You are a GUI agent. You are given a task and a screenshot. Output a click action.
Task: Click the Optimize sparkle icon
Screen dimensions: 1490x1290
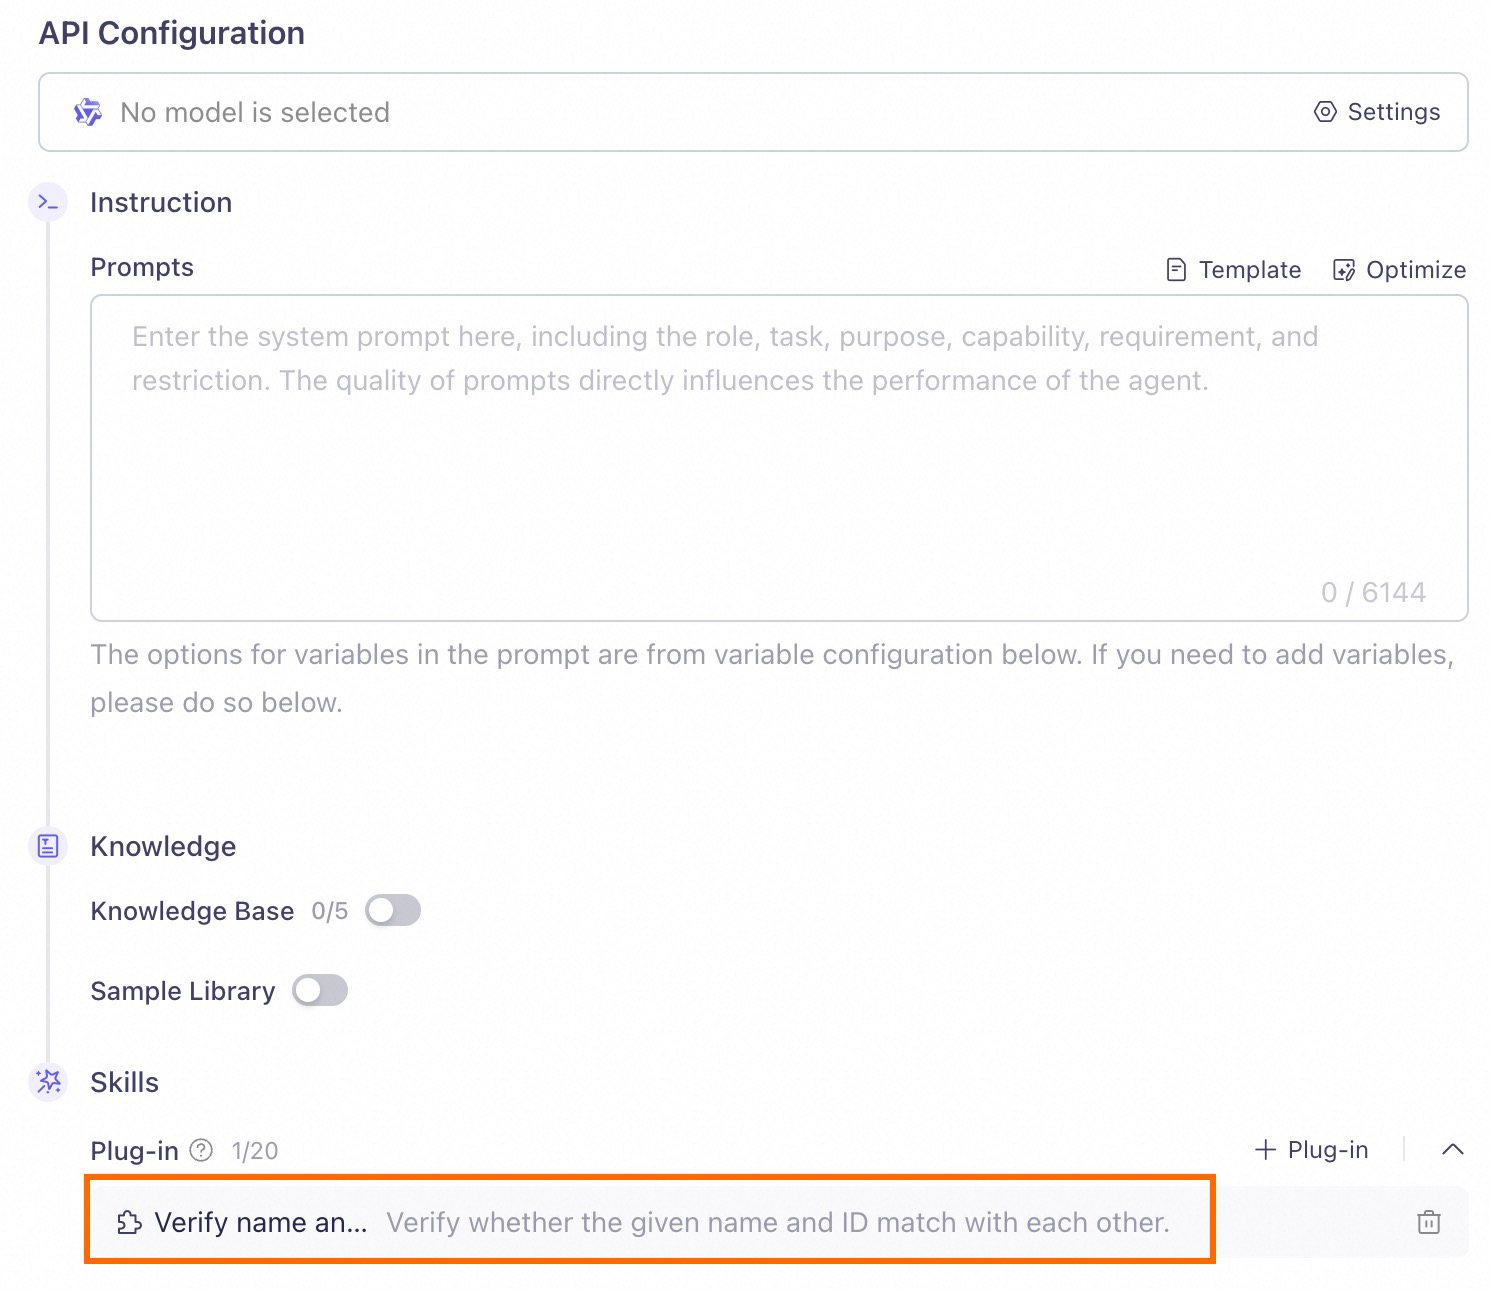[1344, 270]
